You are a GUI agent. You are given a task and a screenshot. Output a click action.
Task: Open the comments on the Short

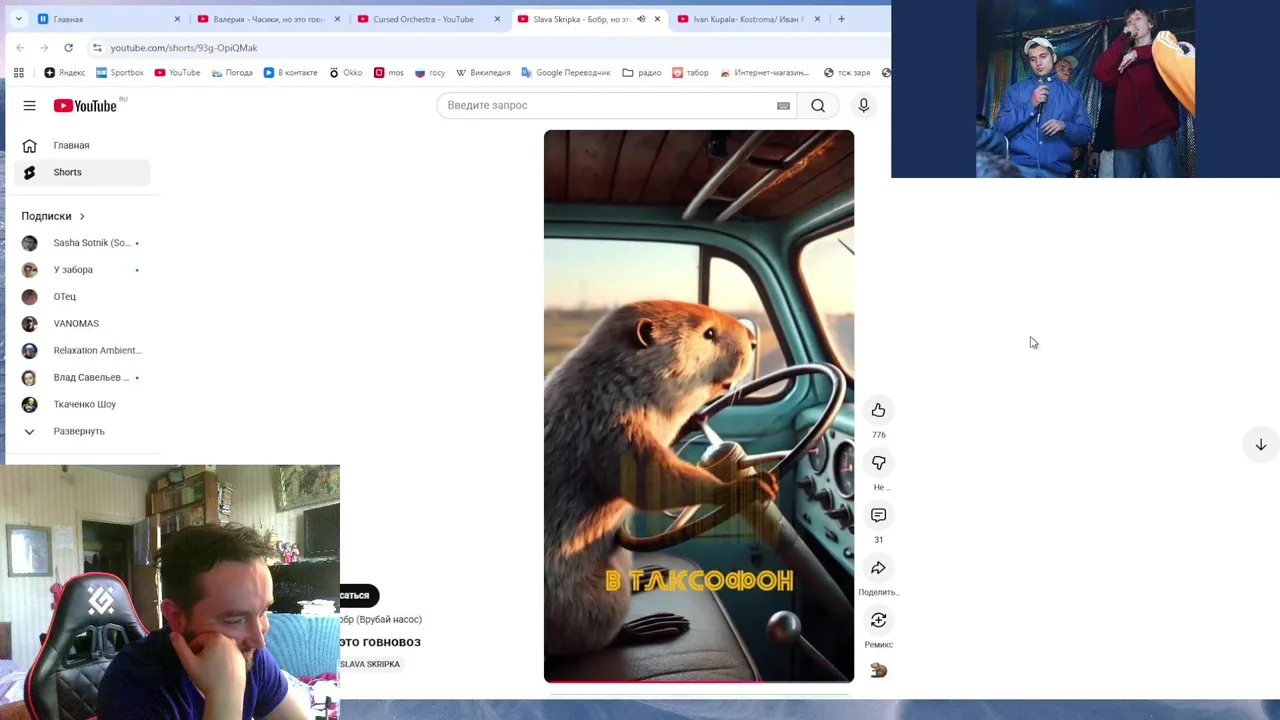(878, 515)
